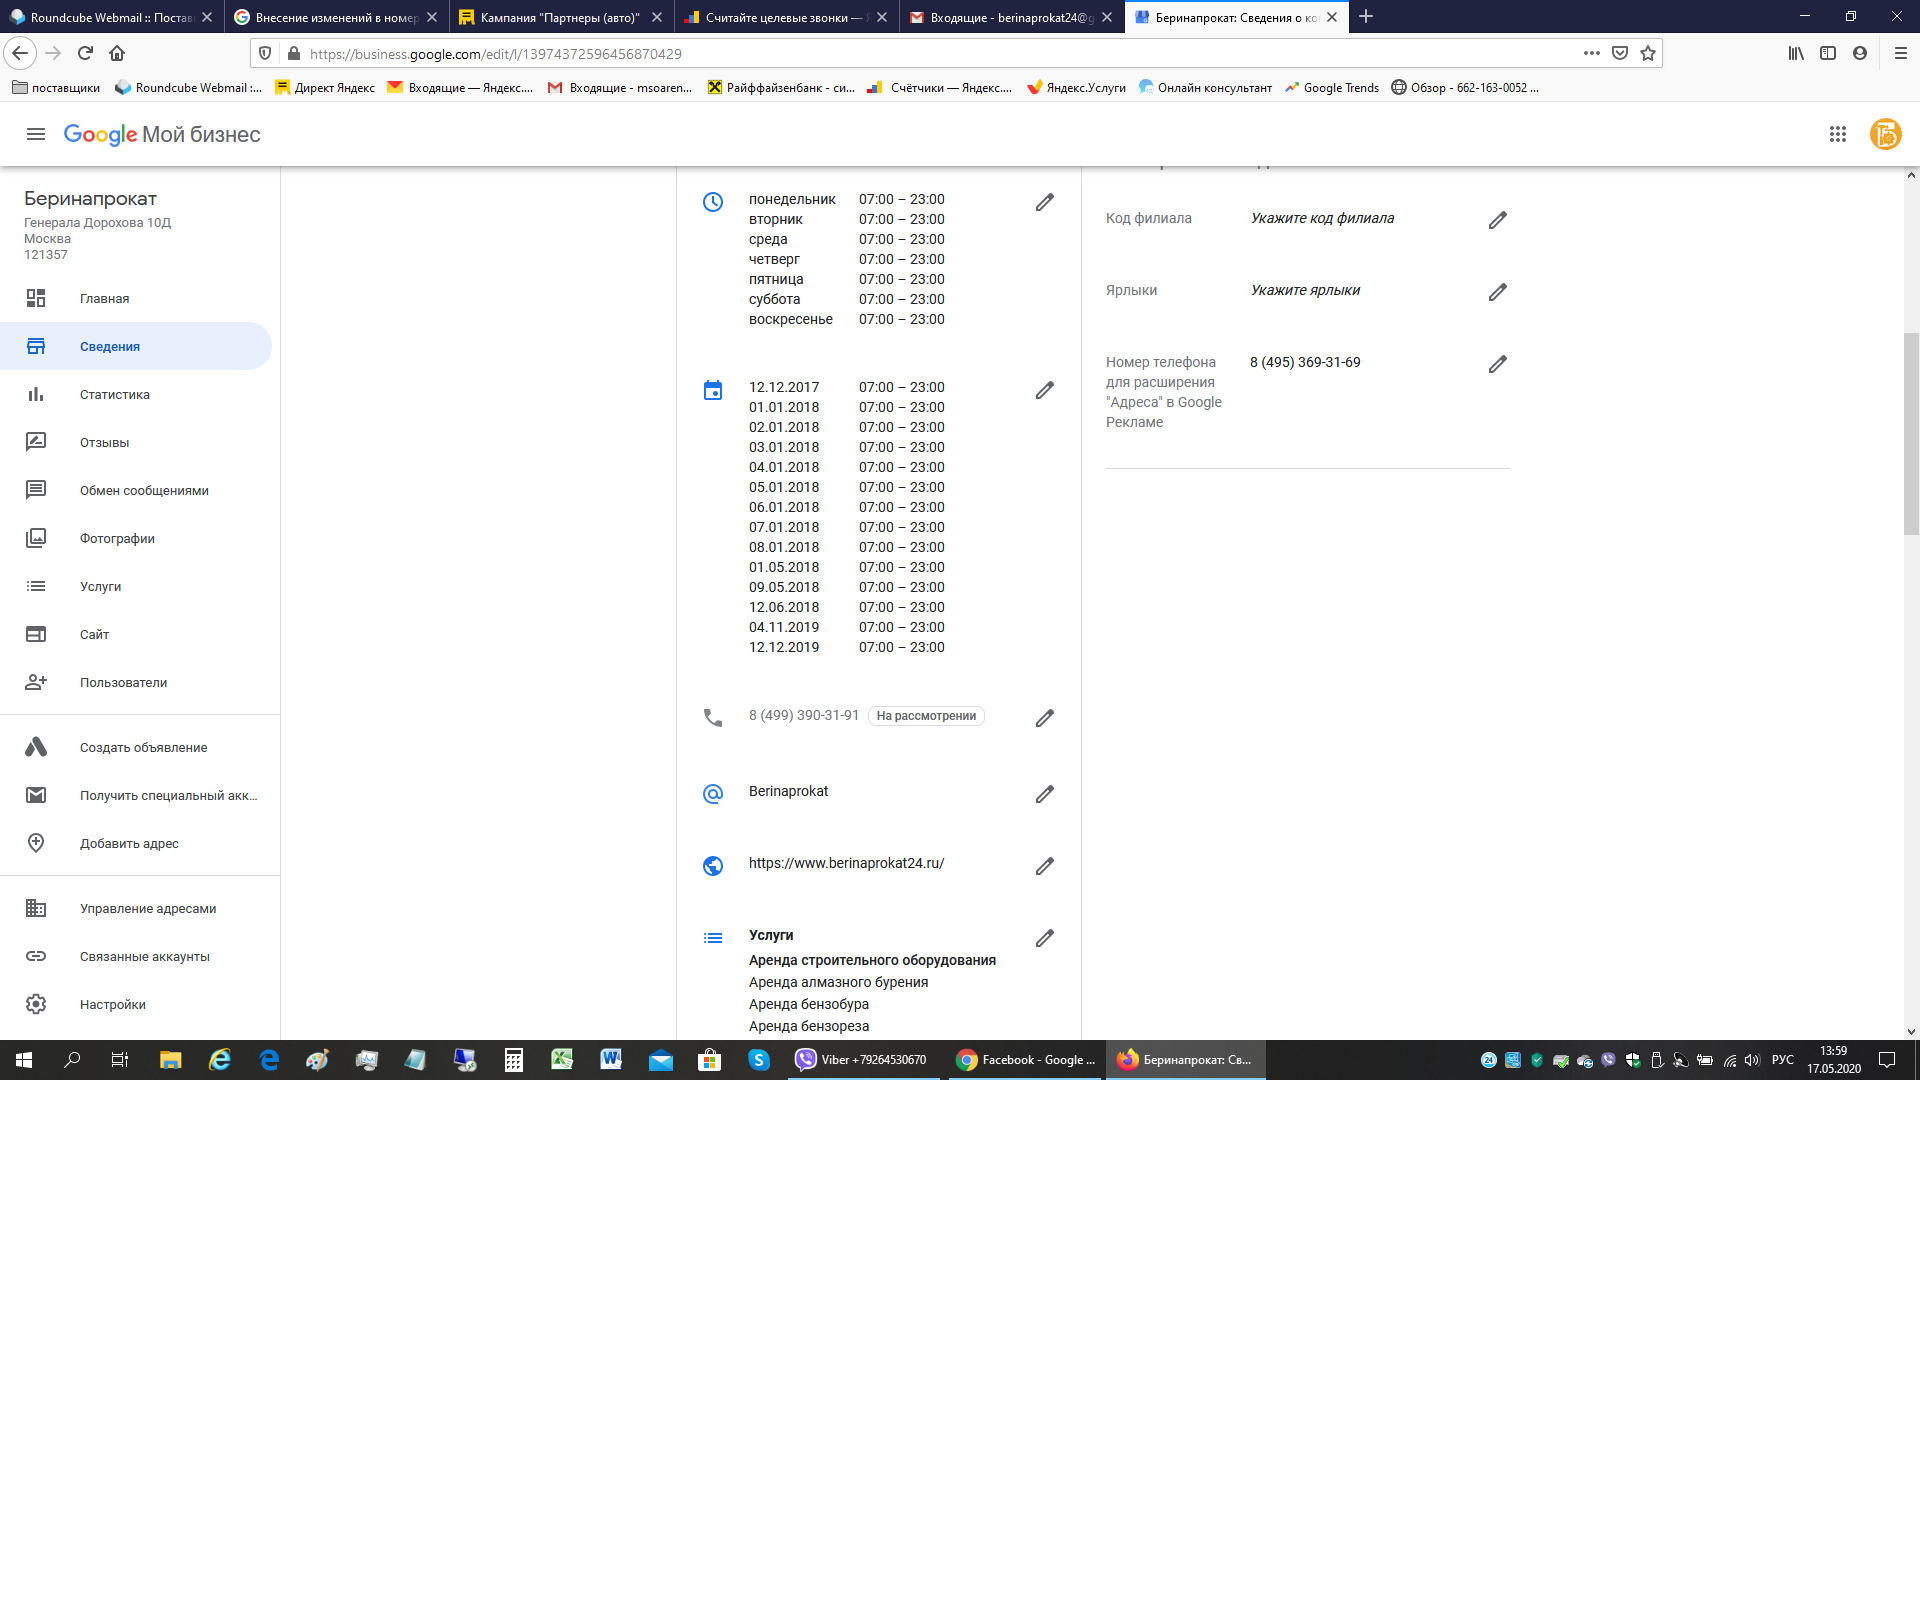This screenshot has width=1920, height=1600.
Task: Open Статистика in the sidebar
Action: pos(136,394)
